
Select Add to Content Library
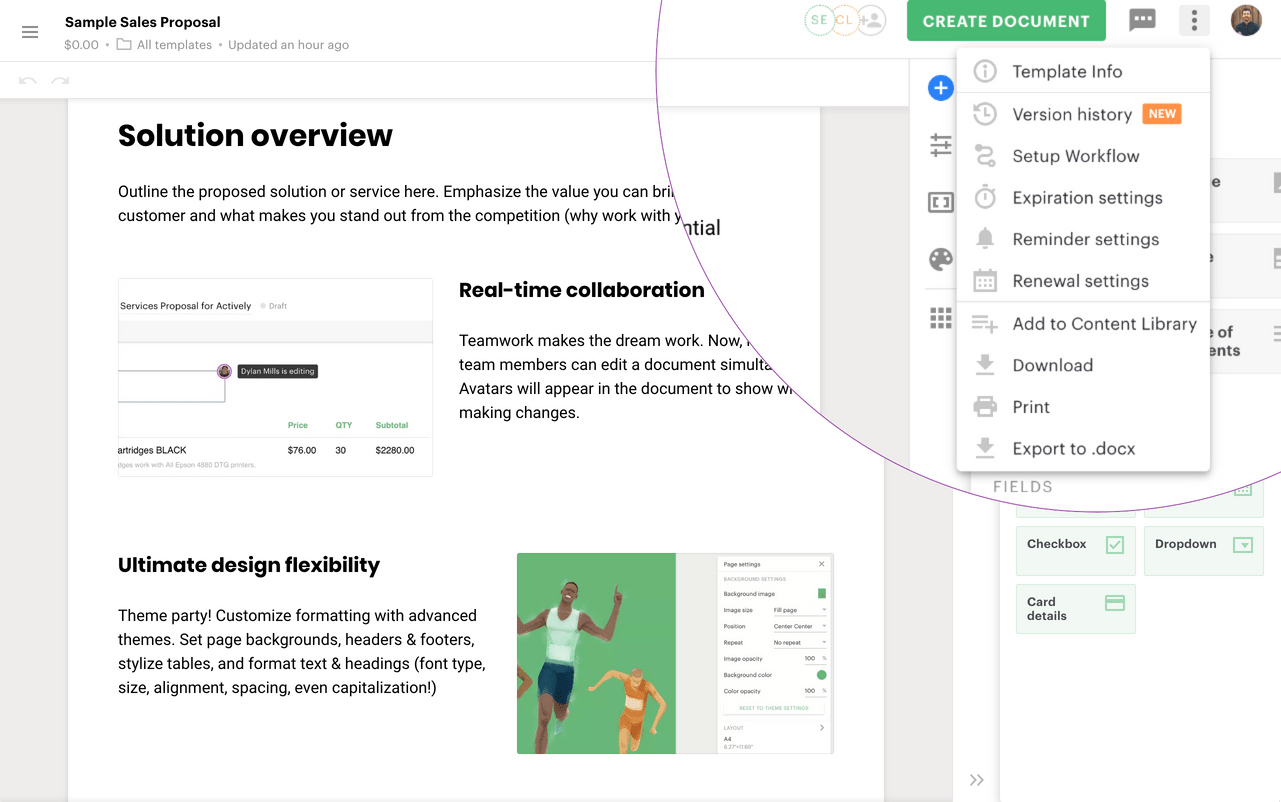coord(1083,324)
